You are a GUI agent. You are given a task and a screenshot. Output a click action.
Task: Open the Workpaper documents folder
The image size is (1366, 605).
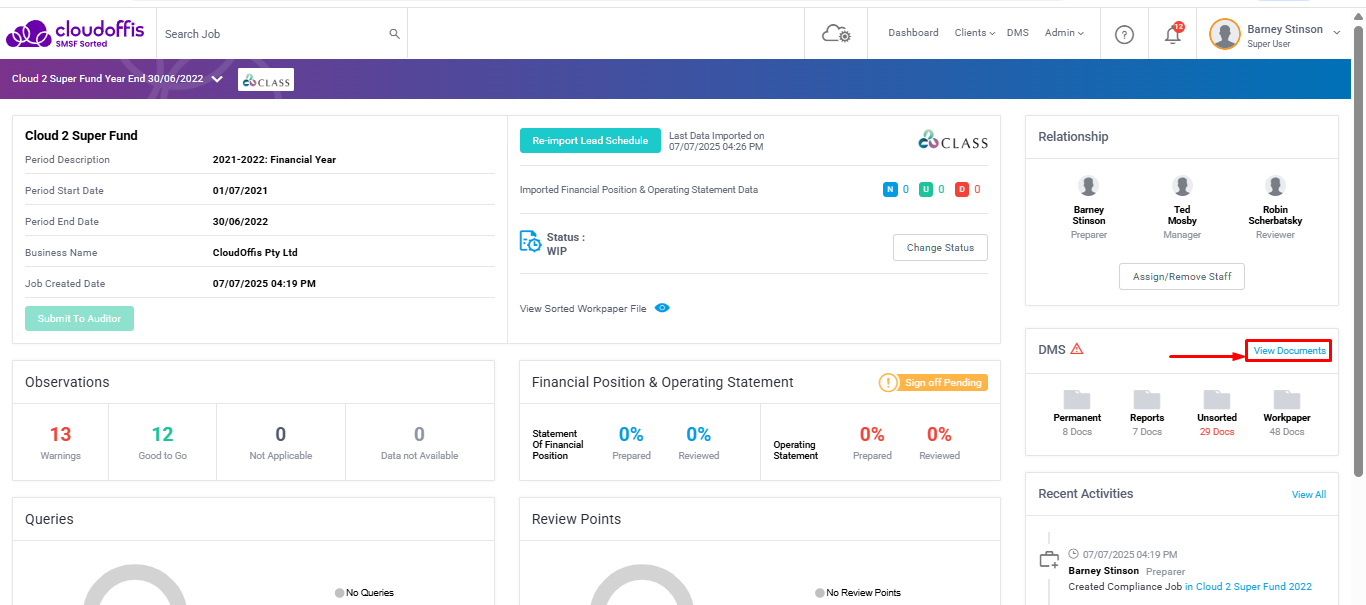tap(1287, 400)
